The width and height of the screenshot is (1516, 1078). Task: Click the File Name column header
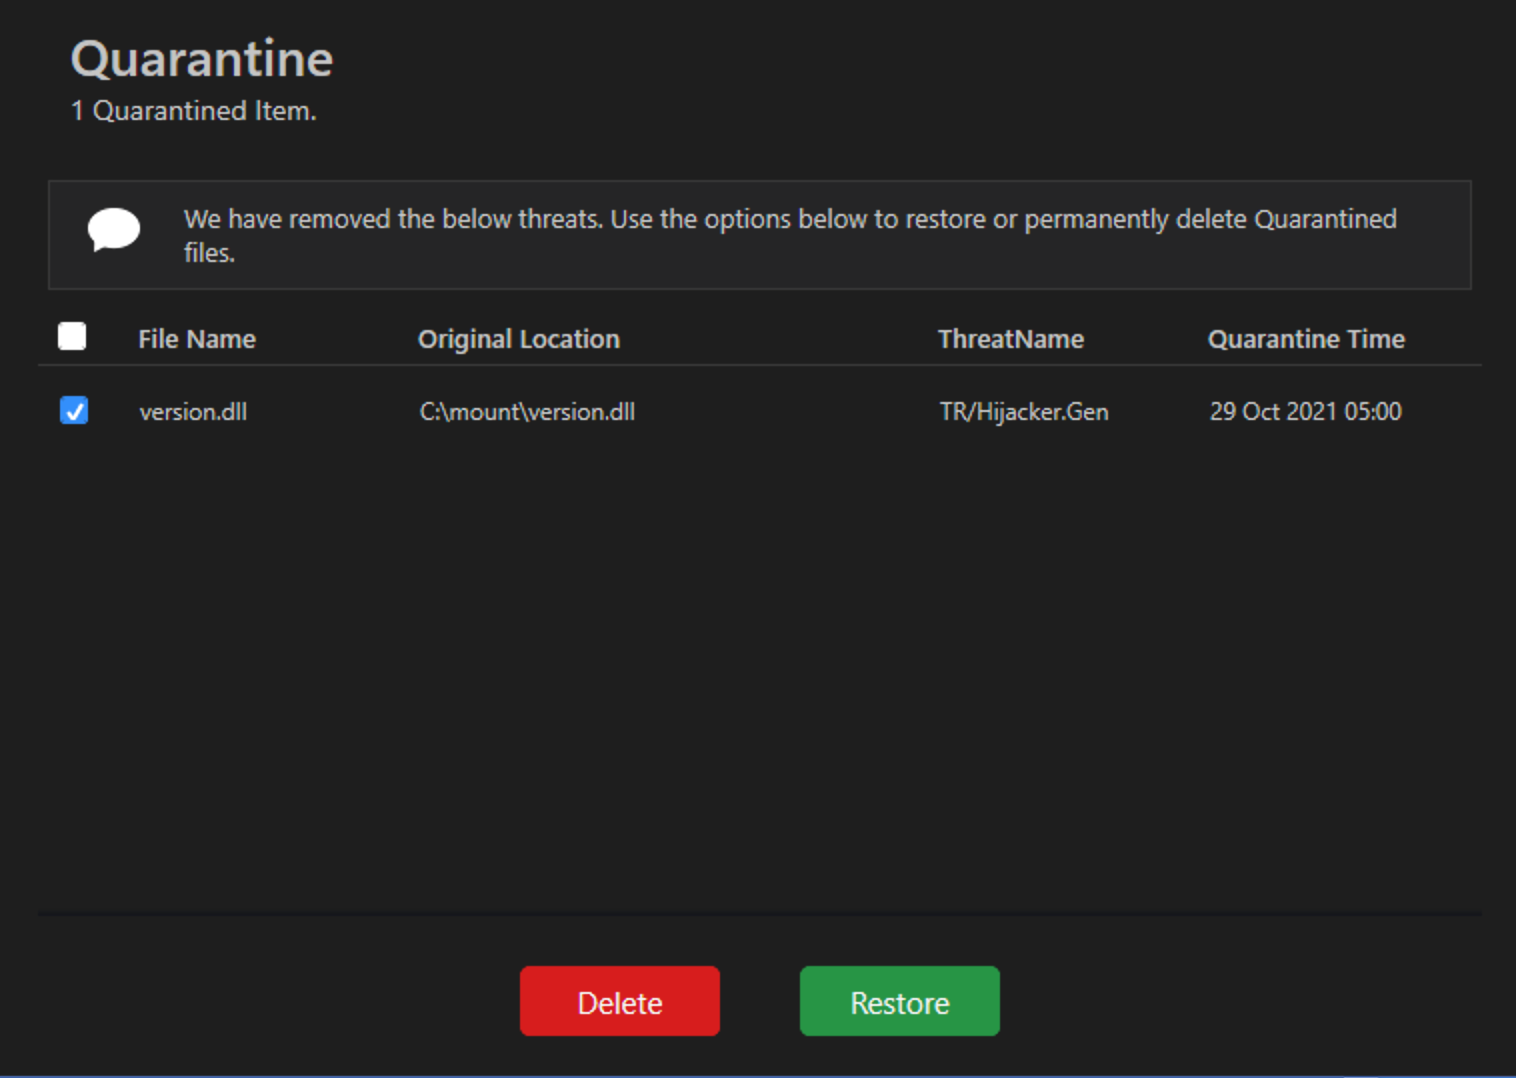(197, 339)
